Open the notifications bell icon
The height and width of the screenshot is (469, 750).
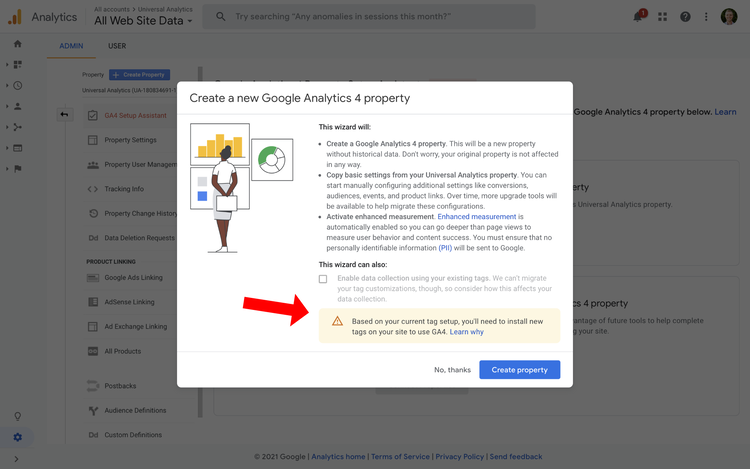[639, 16]
